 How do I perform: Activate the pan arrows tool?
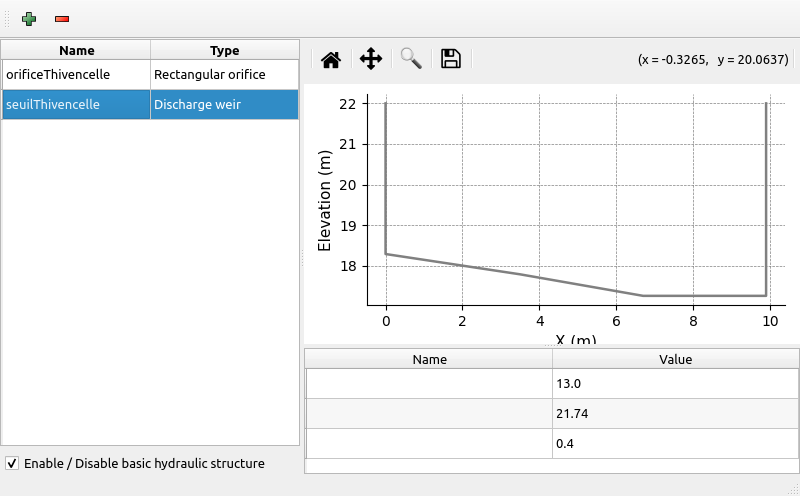(371, 59)
